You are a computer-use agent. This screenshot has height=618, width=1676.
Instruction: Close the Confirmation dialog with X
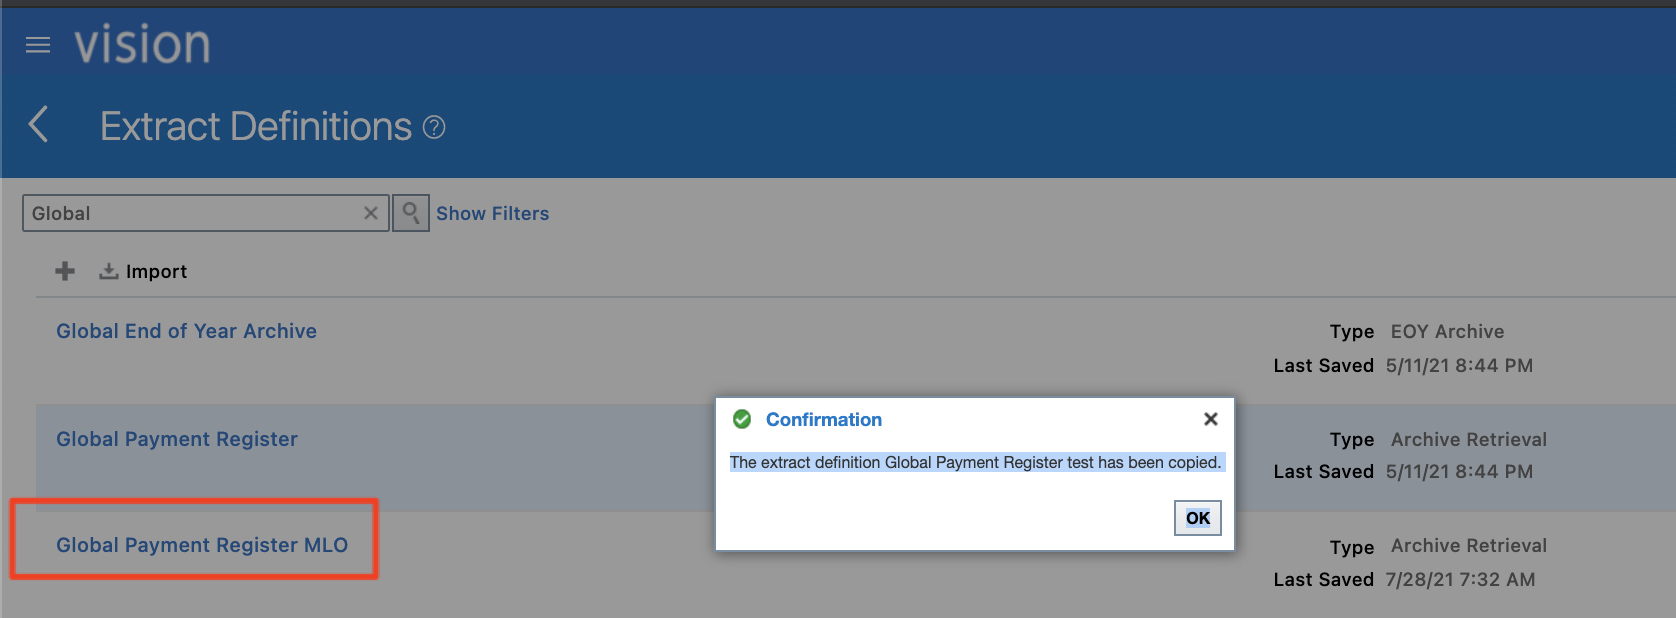pyautogui.click(x=1210, y=419)
